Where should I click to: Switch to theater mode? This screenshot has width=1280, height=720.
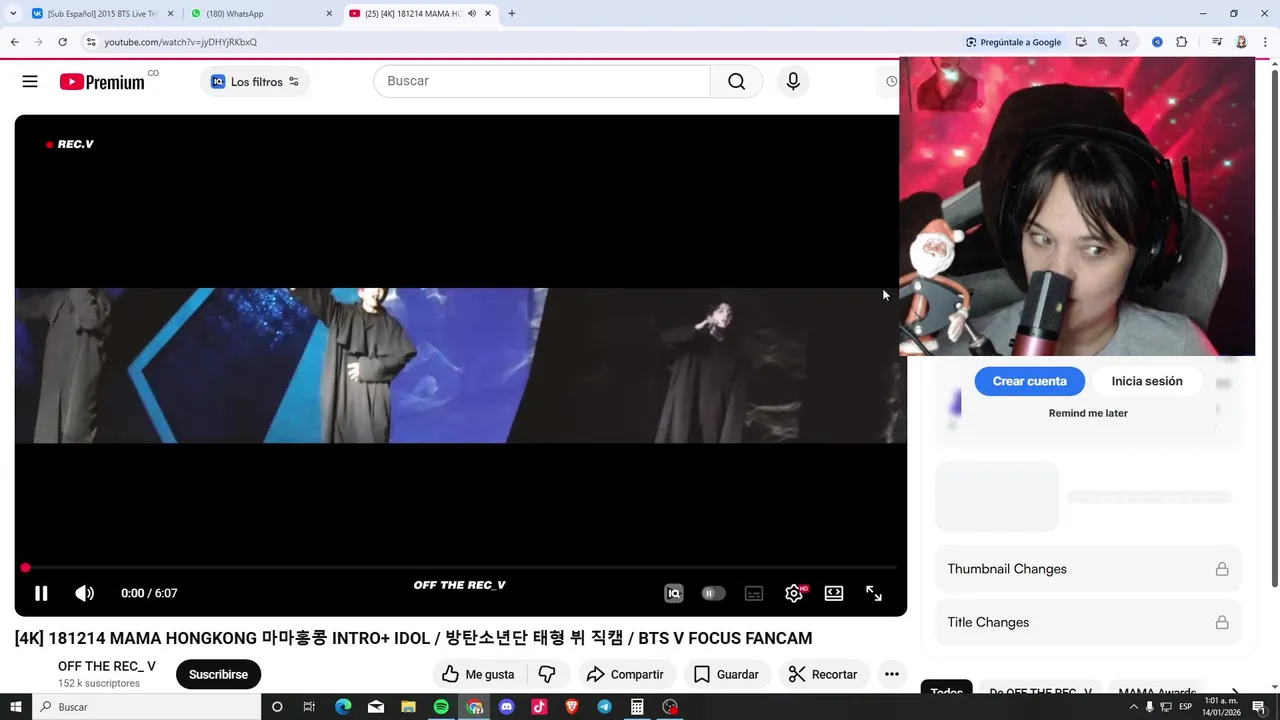[x=834, y=593]
